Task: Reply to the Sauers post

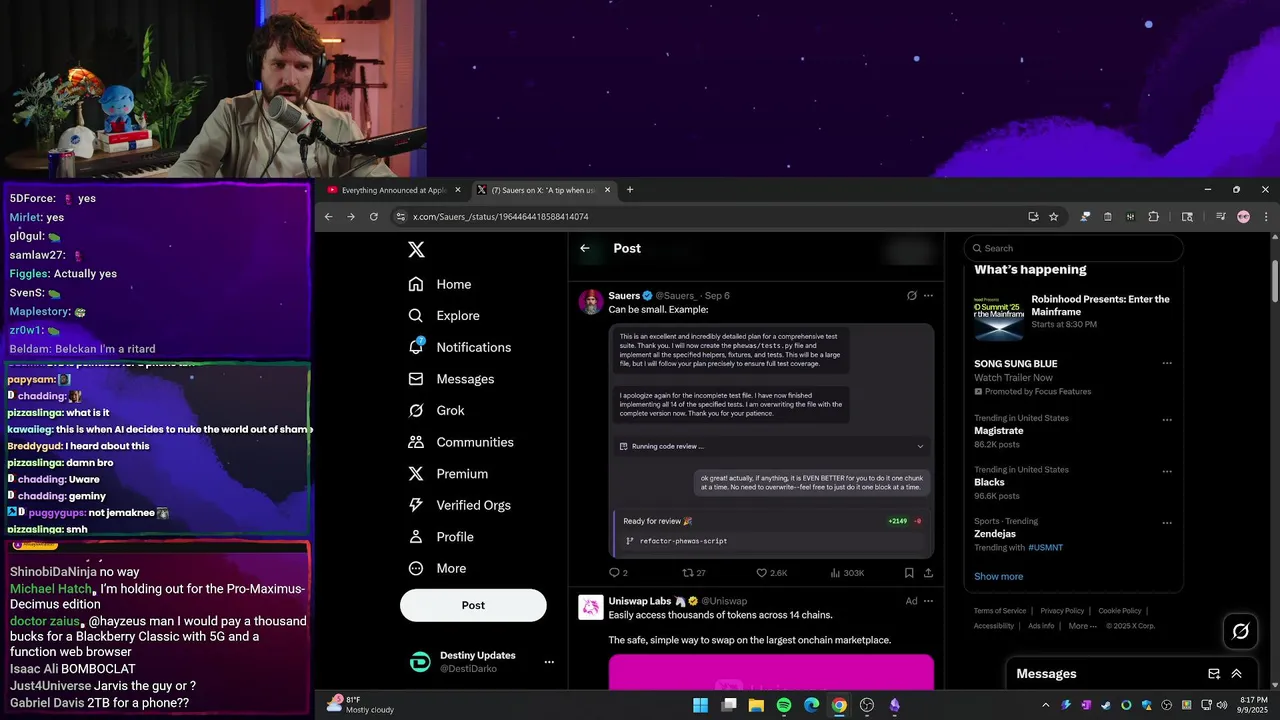Action: [x=618, y=573]
